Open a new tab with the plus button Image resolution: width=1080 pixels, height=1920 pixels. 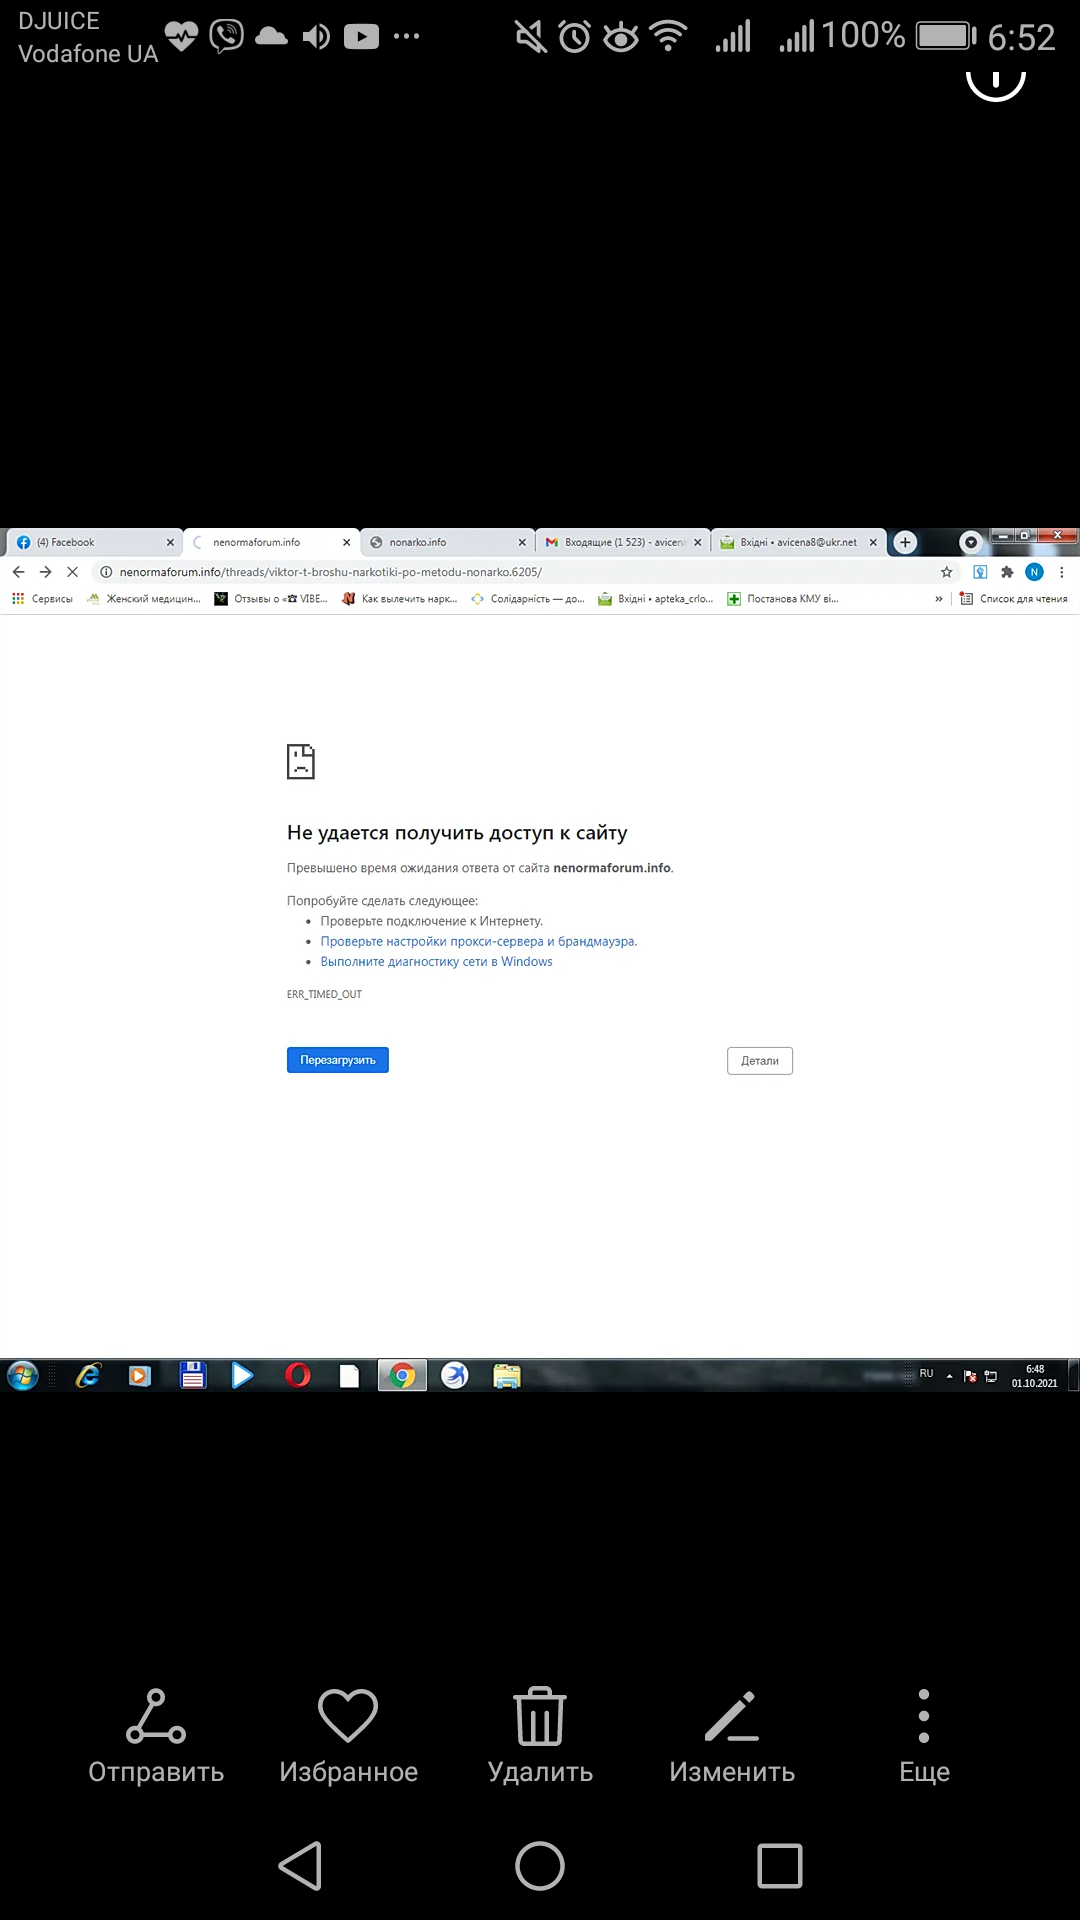pos(905,542)
